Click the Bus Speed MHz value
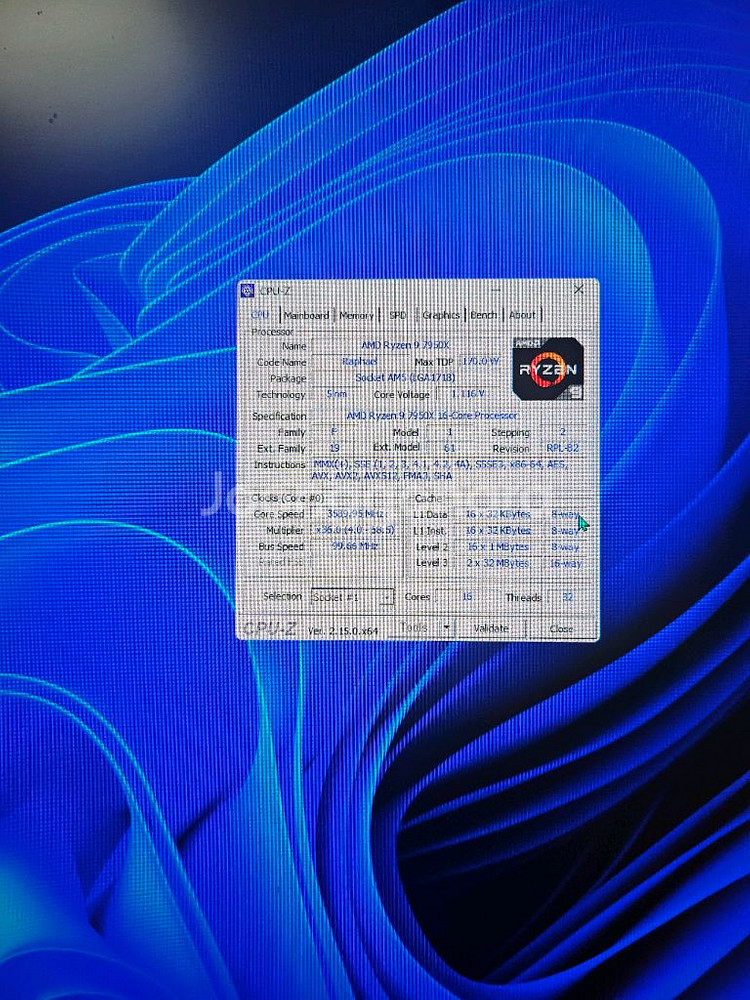 355,547
